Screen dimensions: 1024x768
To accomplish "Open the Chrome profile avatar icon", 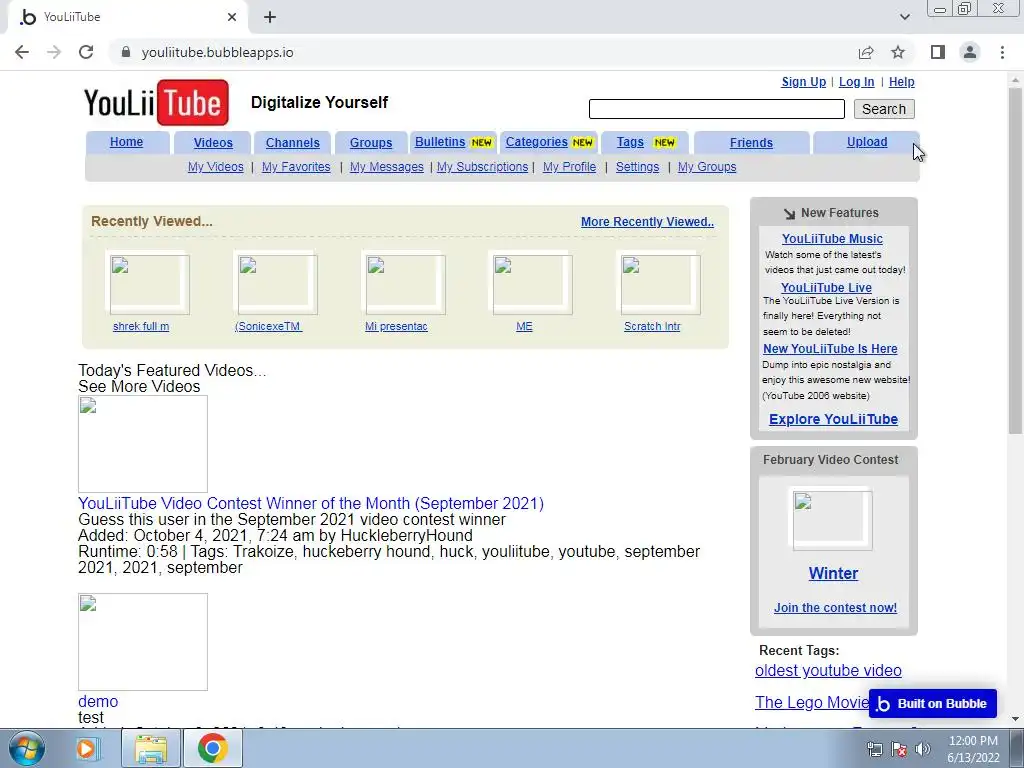I will [x=970, y=52].
